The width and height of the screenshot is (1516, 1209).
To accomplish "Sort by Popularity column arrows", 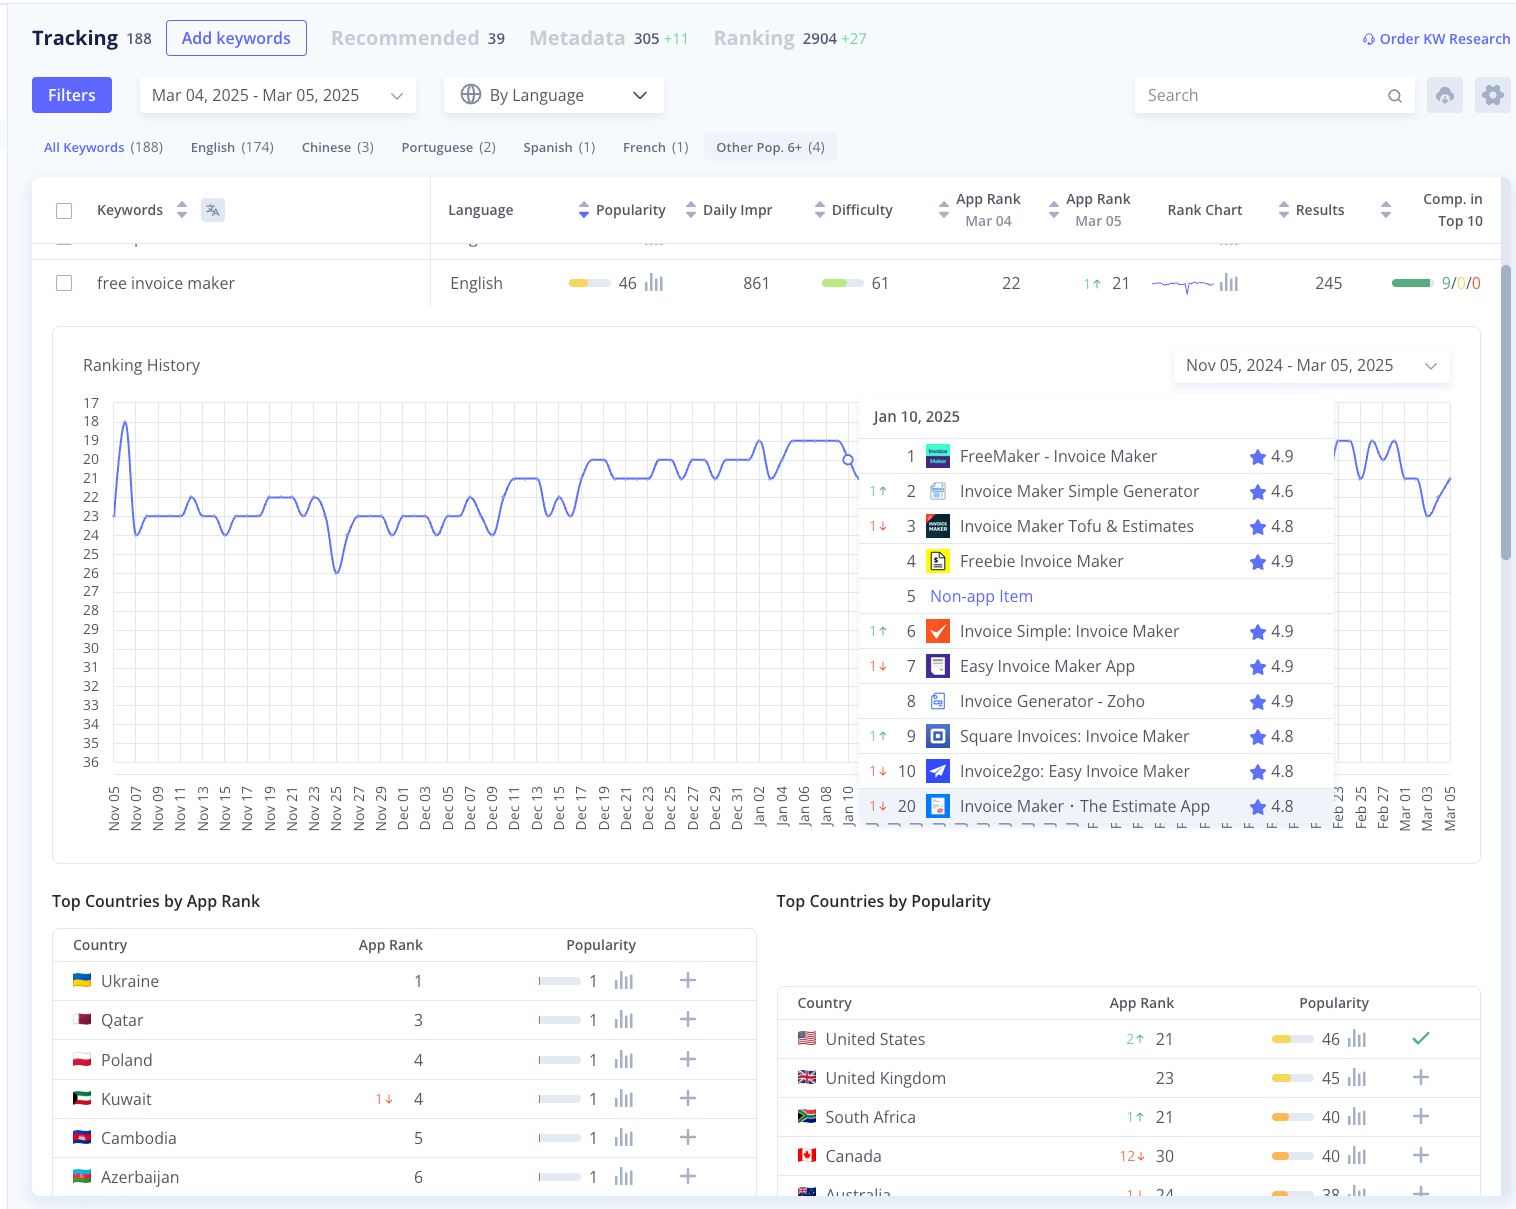I will coord(584,210).
